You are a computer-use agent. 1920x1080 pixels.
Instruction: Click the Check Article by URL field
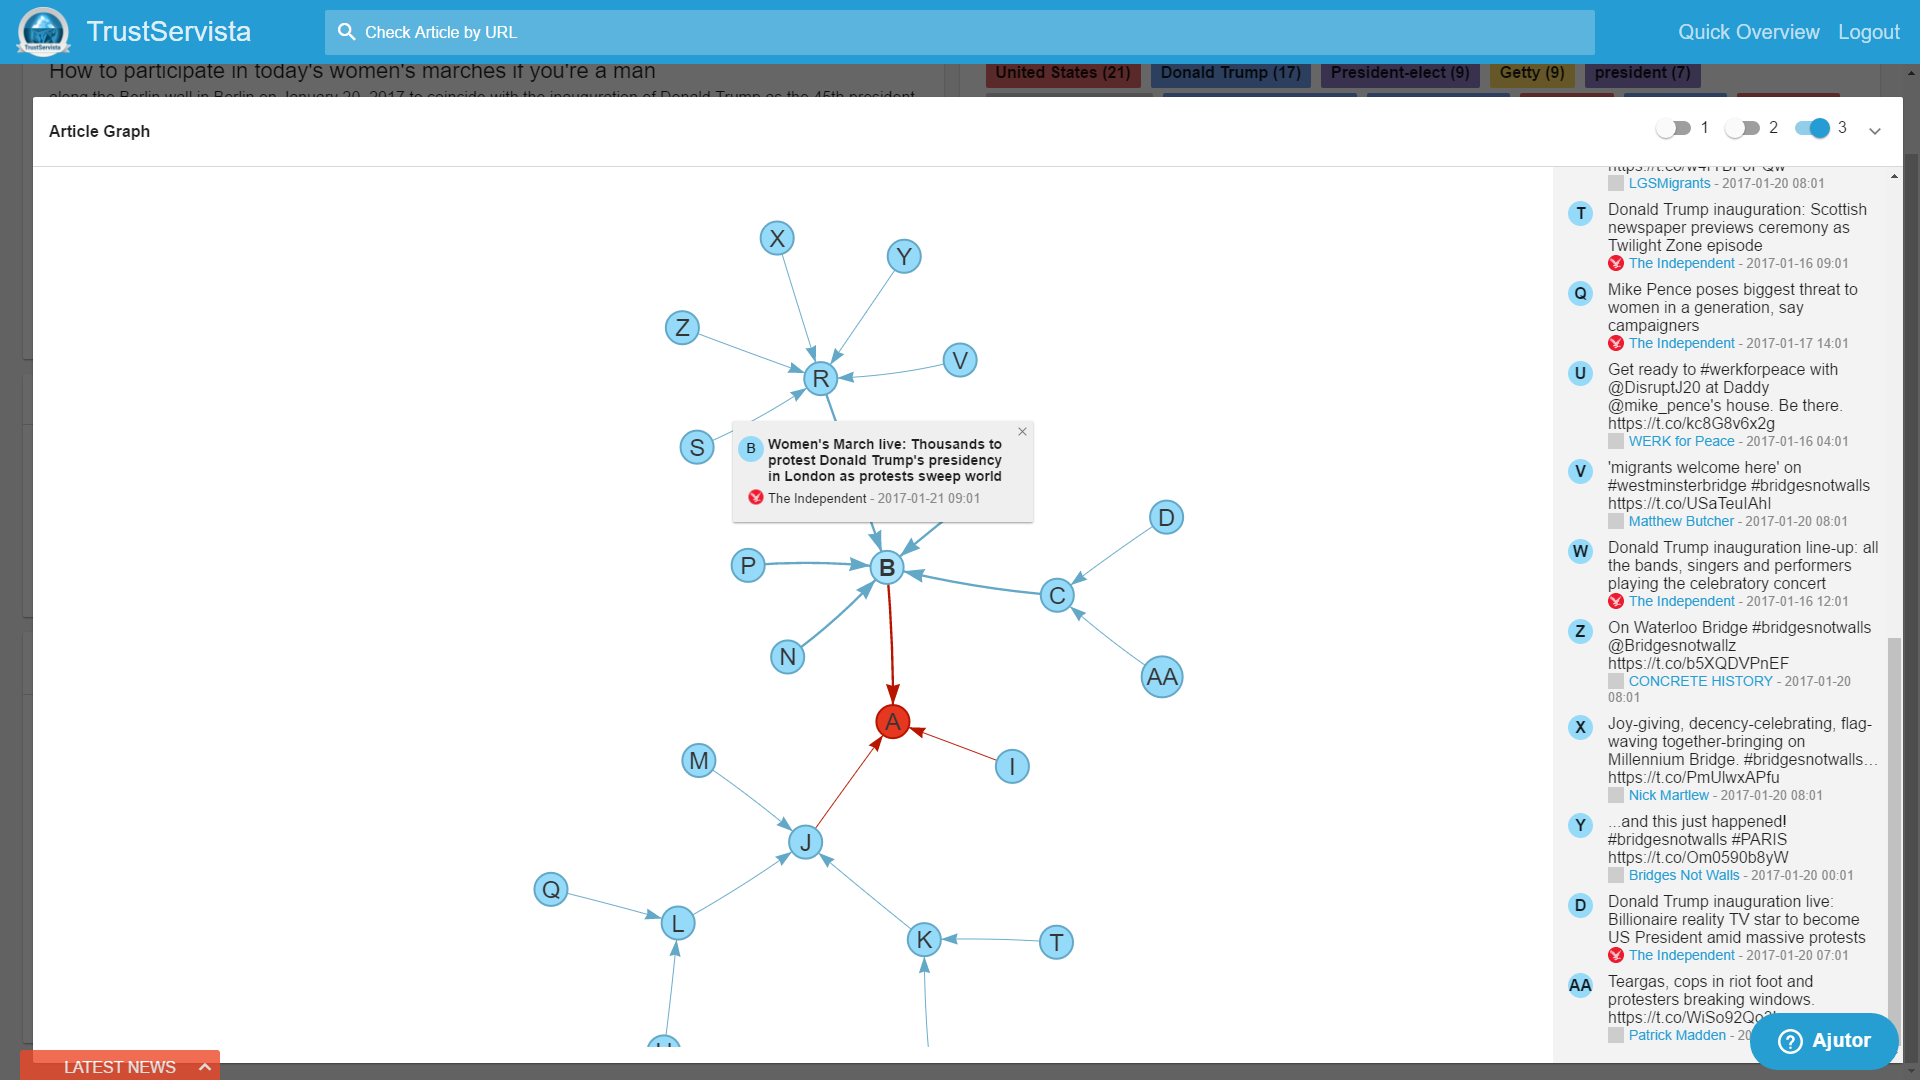pos(960,32)
